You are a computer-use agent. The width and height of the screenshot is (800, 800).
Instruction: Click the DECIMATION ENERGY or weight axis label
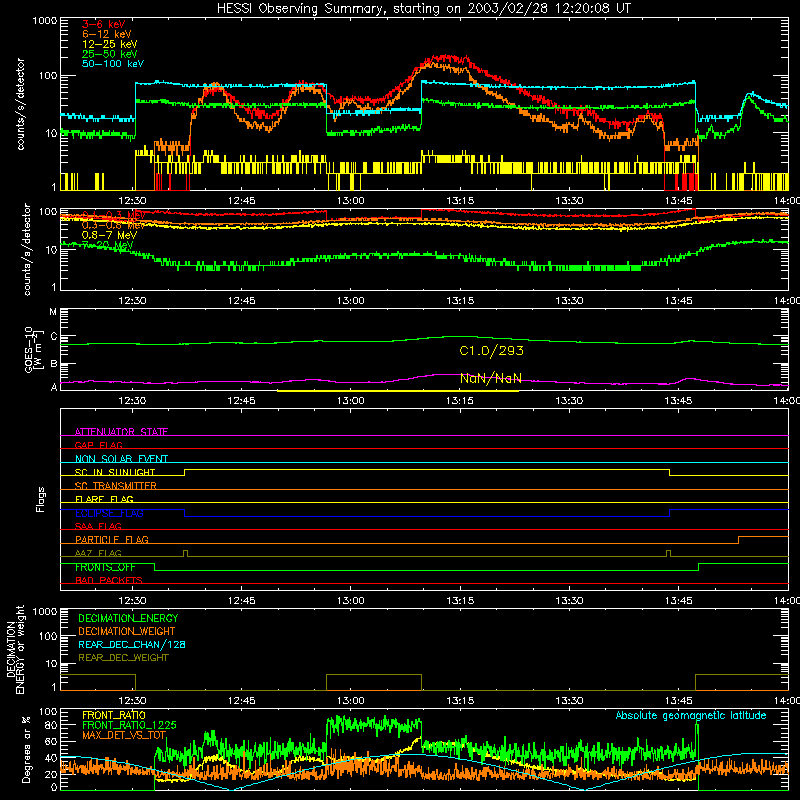[15, 649]
